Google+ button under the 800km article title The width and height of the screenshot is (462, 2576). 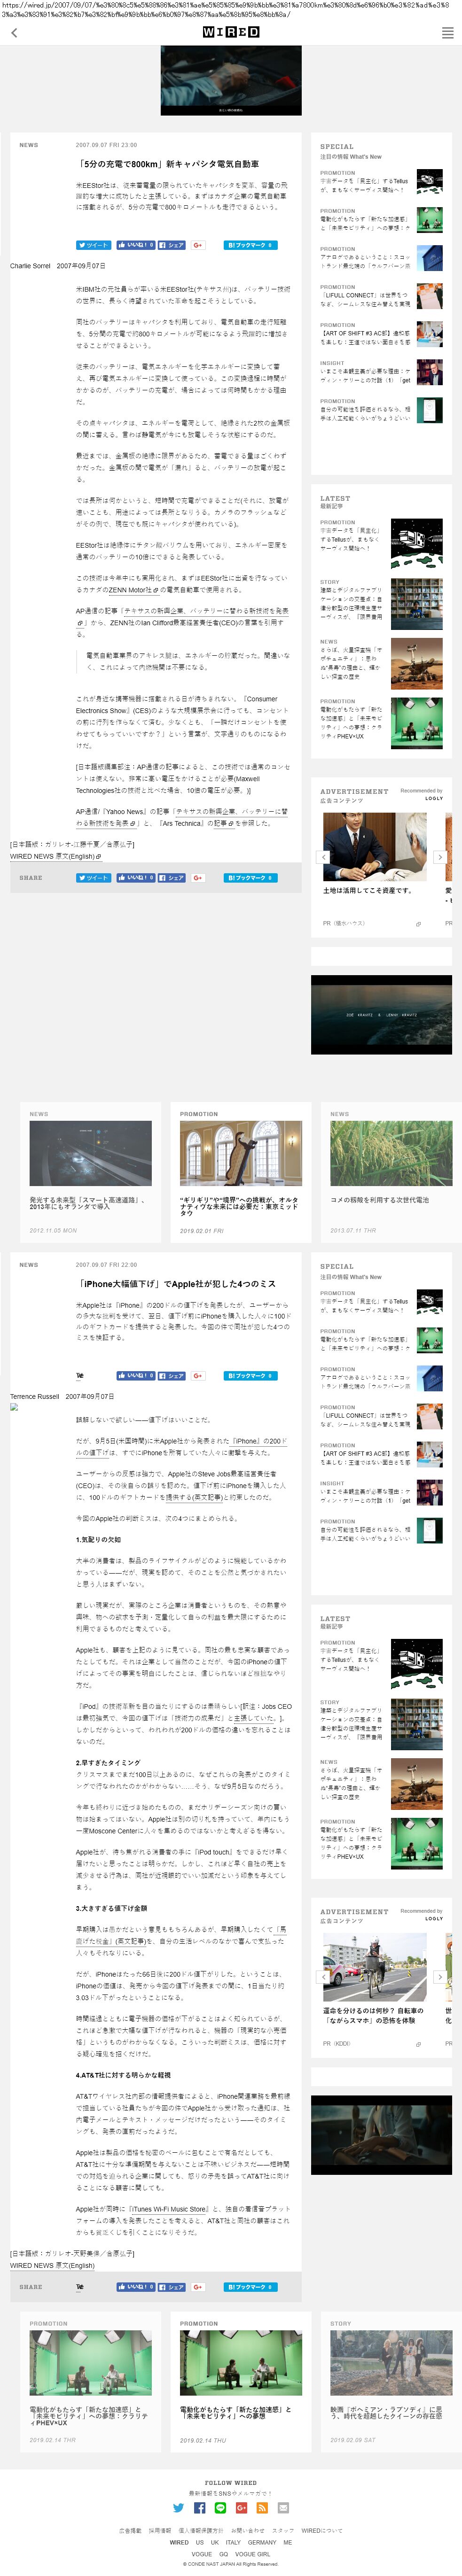[198, 245]
